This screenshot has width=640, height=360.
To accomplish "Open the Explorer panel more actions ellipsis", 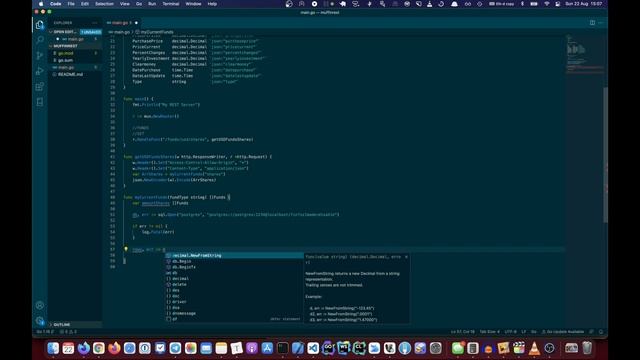I will pos(95,23).
